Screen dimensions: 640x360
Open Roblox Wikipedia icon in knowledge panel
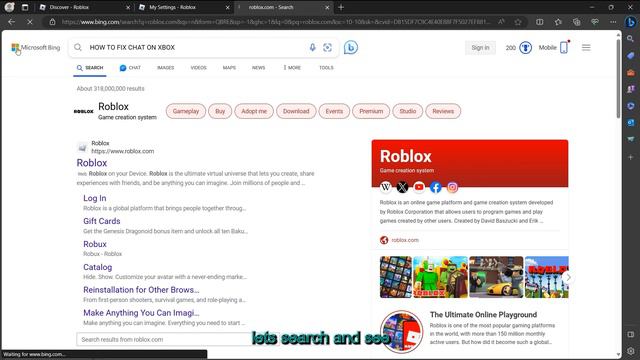tap(386, 187)
